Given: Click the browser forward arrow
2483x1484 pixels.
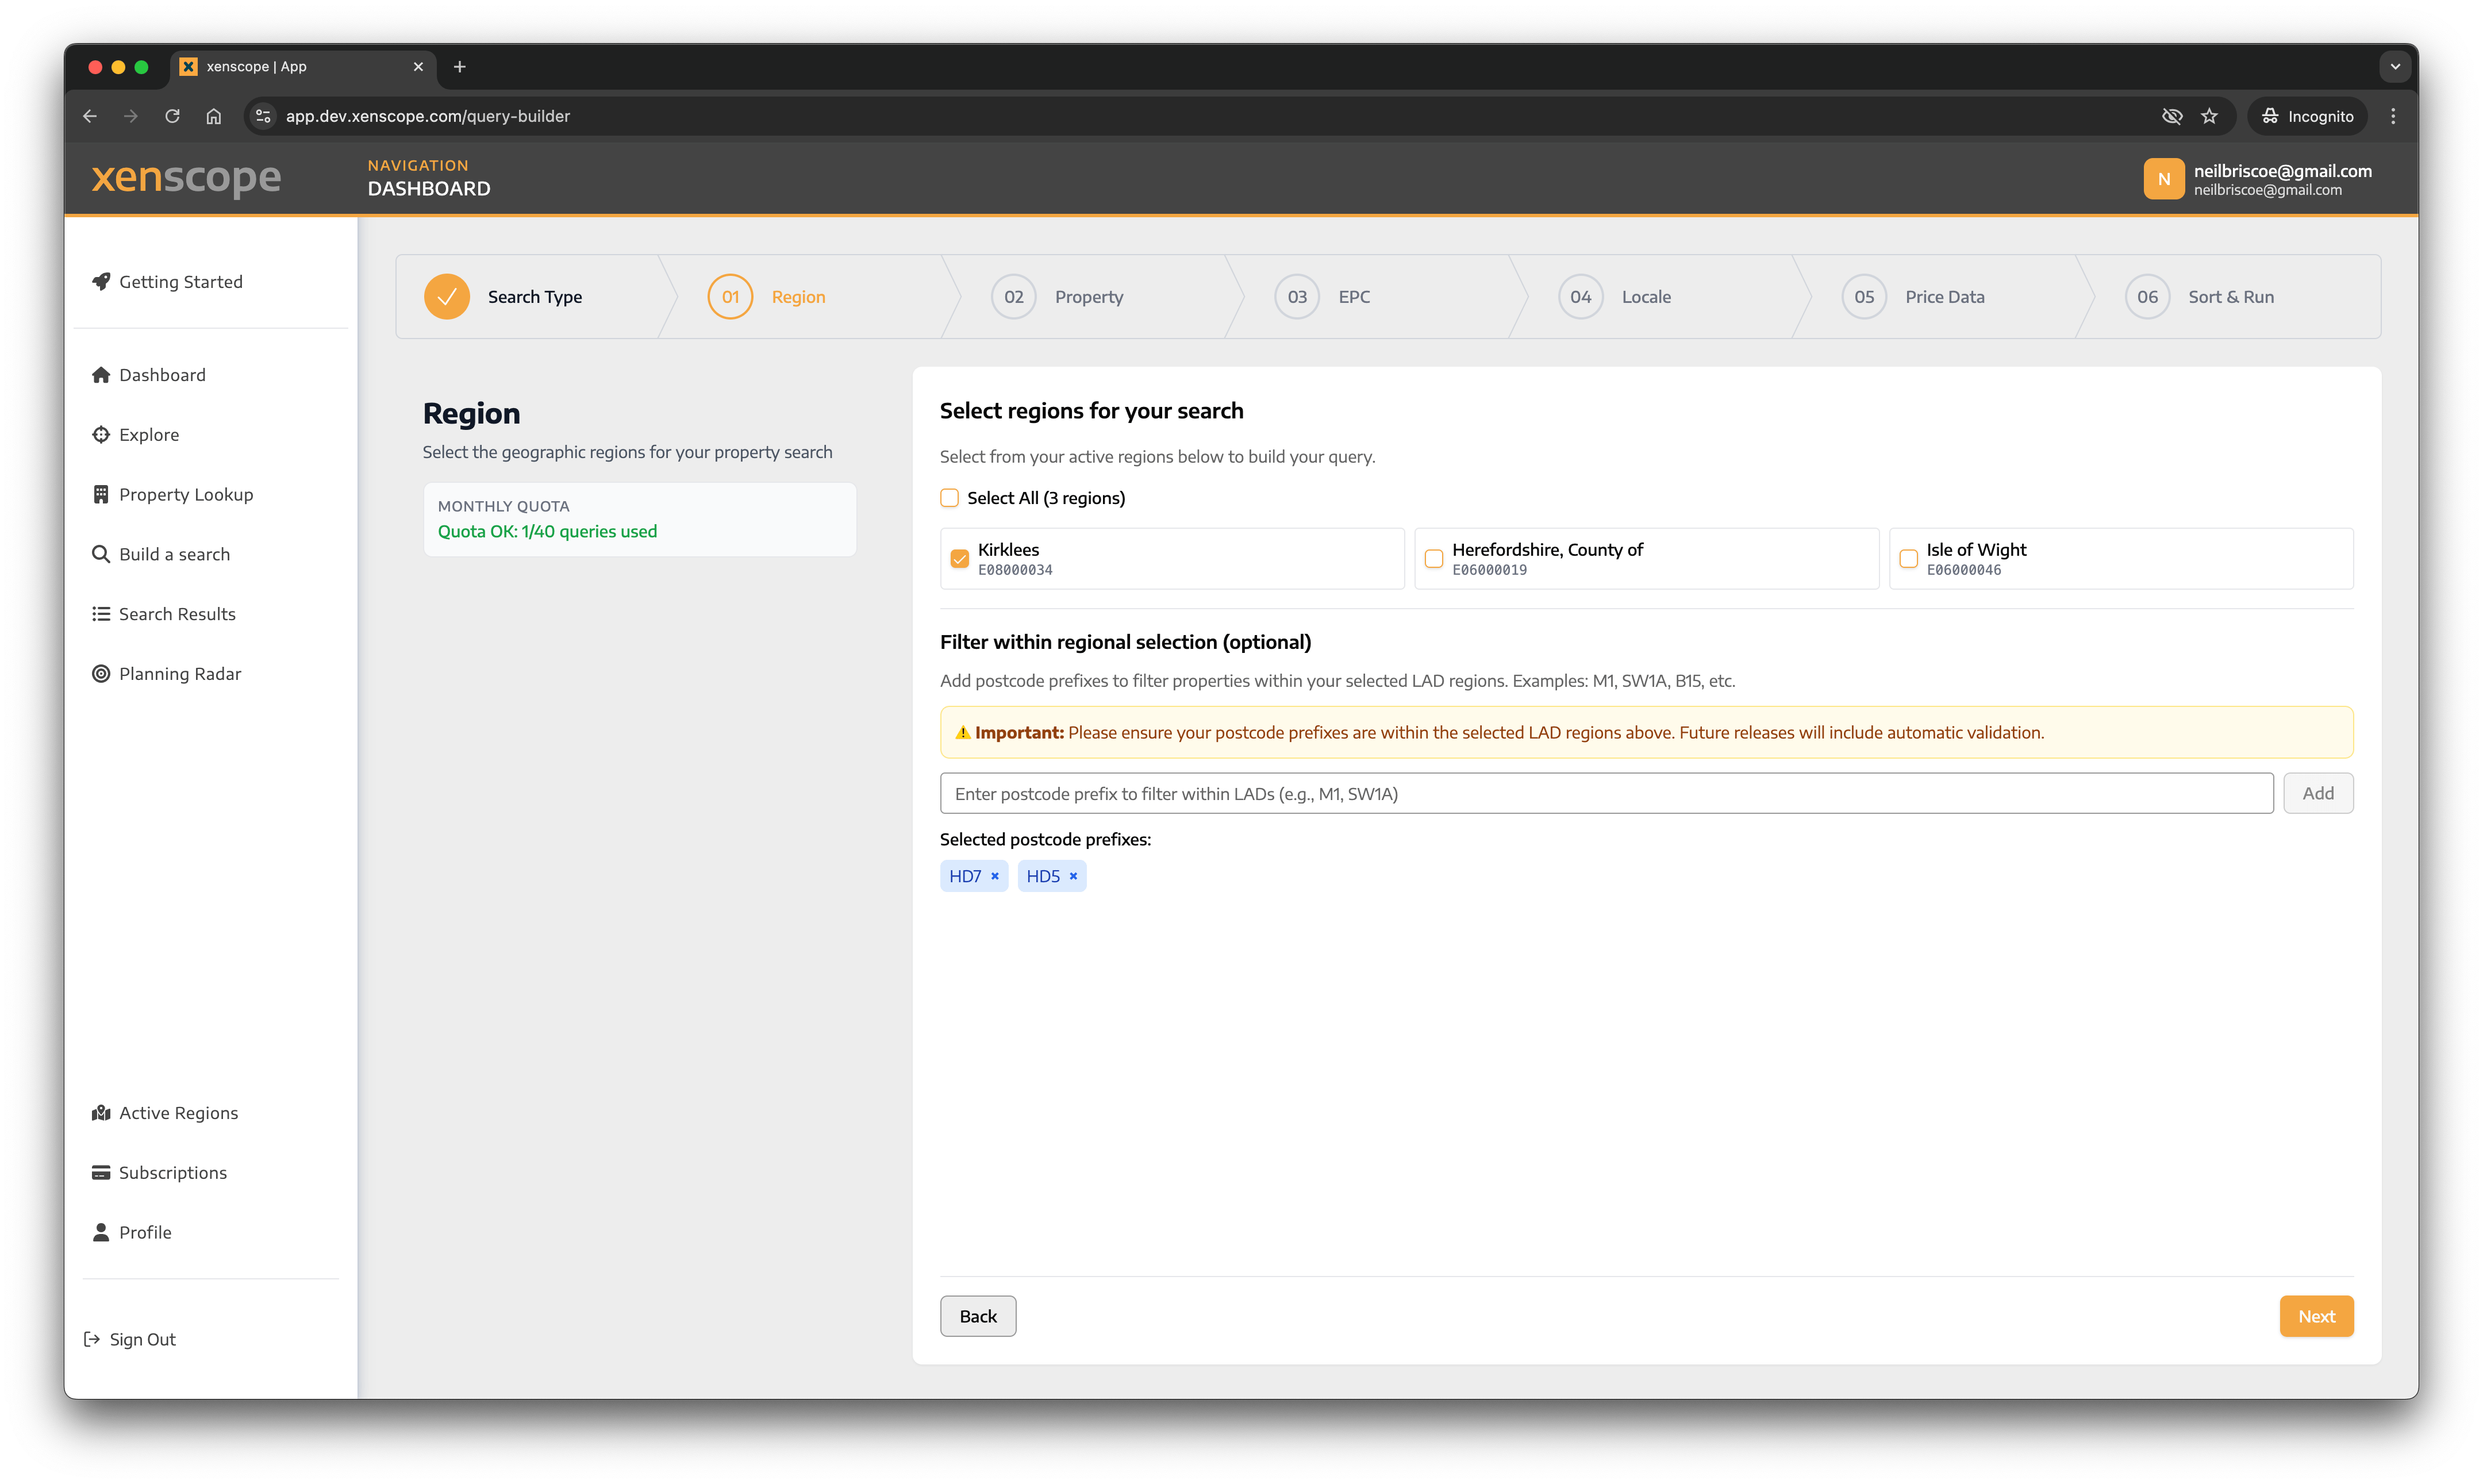Looking at the screenshot, I should (x=131, y=116).
